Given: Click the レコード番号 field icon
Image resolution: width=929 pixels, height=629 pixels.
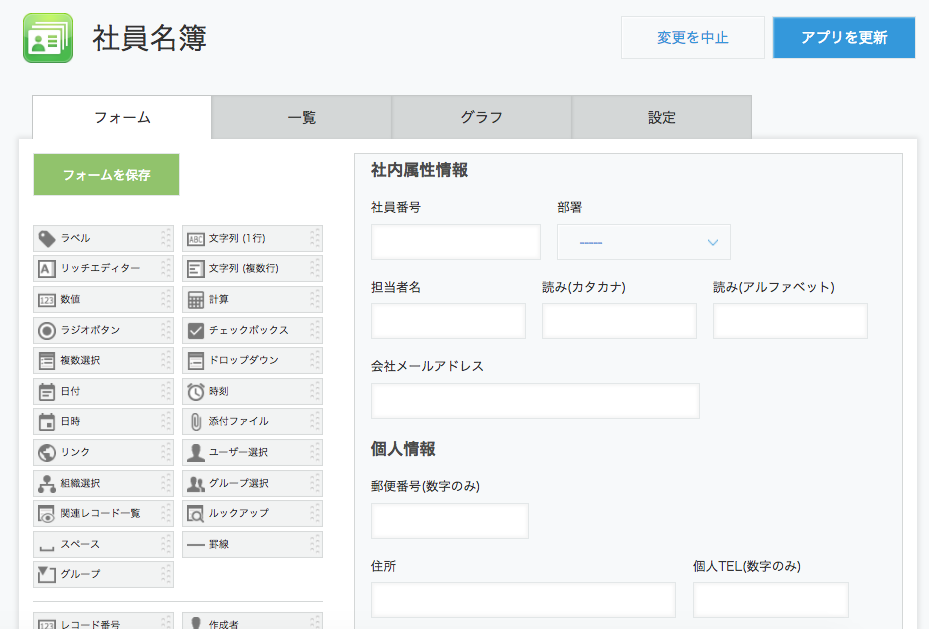Looking at the screenshot, I should [47, 624].
